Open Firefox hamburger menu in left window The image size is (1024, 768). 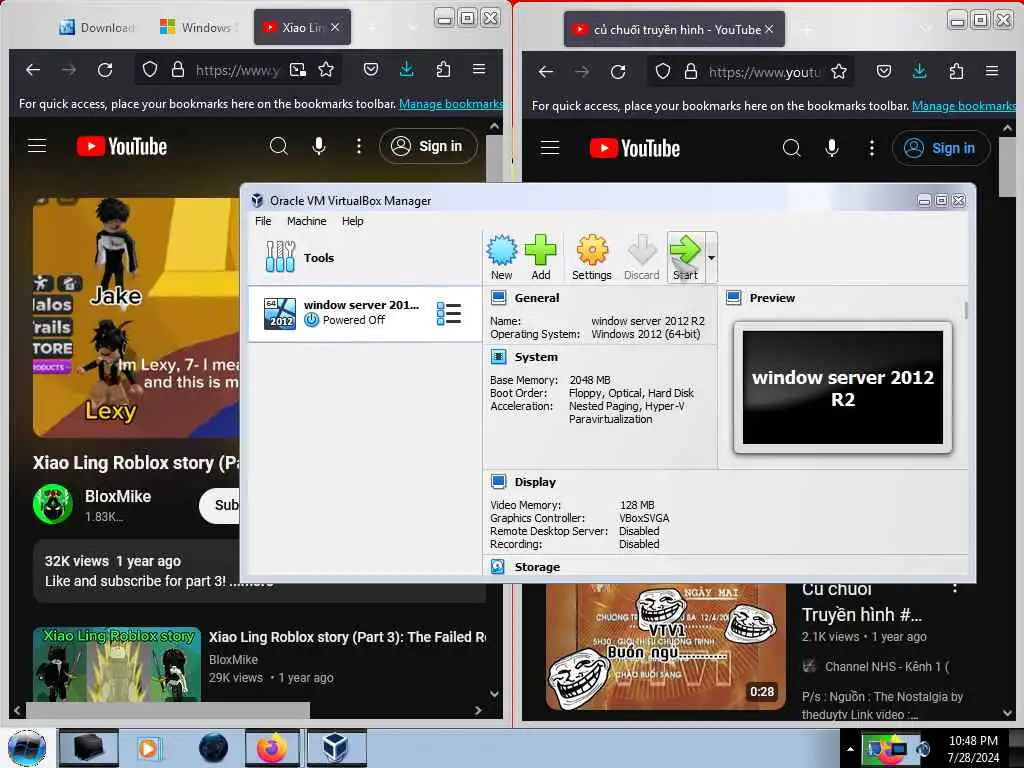click(479, 69)
